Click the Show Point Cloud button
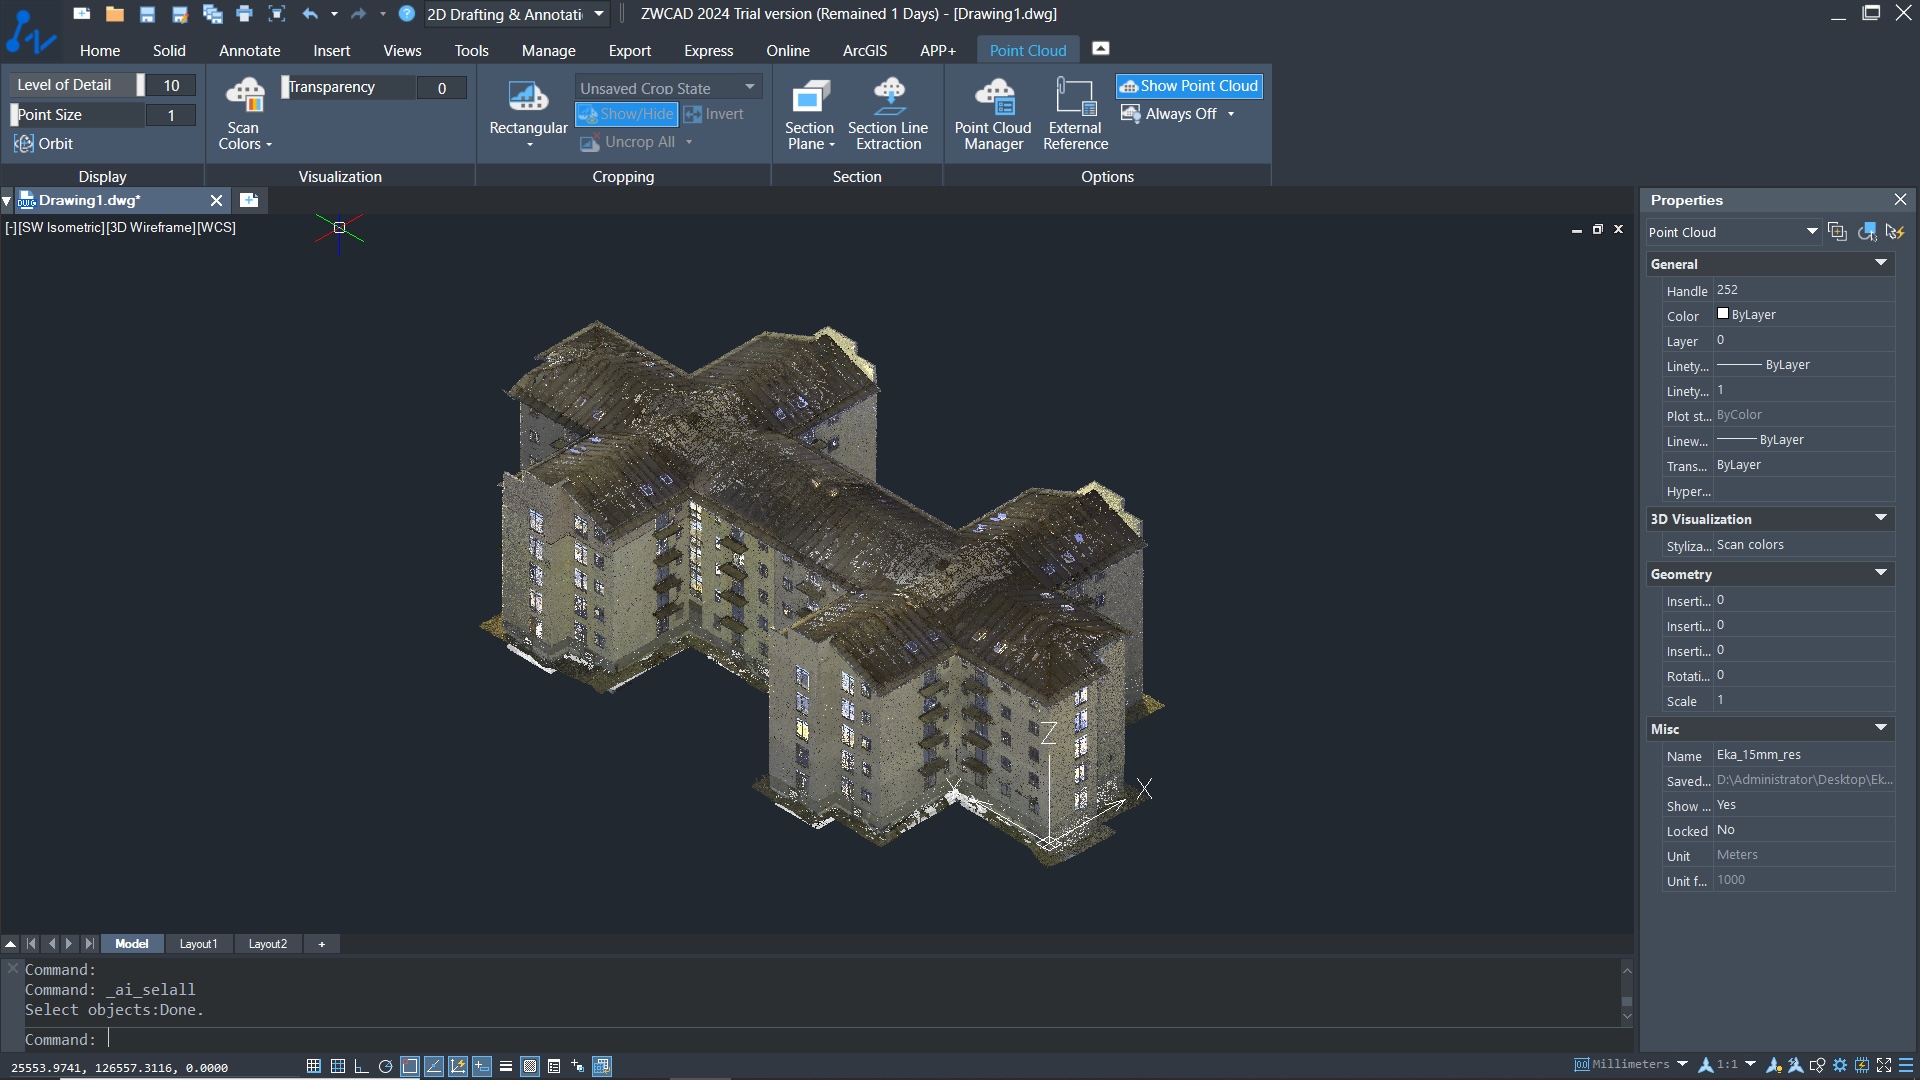Image resolution: width=1920 pixels, height=1080 pixels. click(x=1189, y=84)
